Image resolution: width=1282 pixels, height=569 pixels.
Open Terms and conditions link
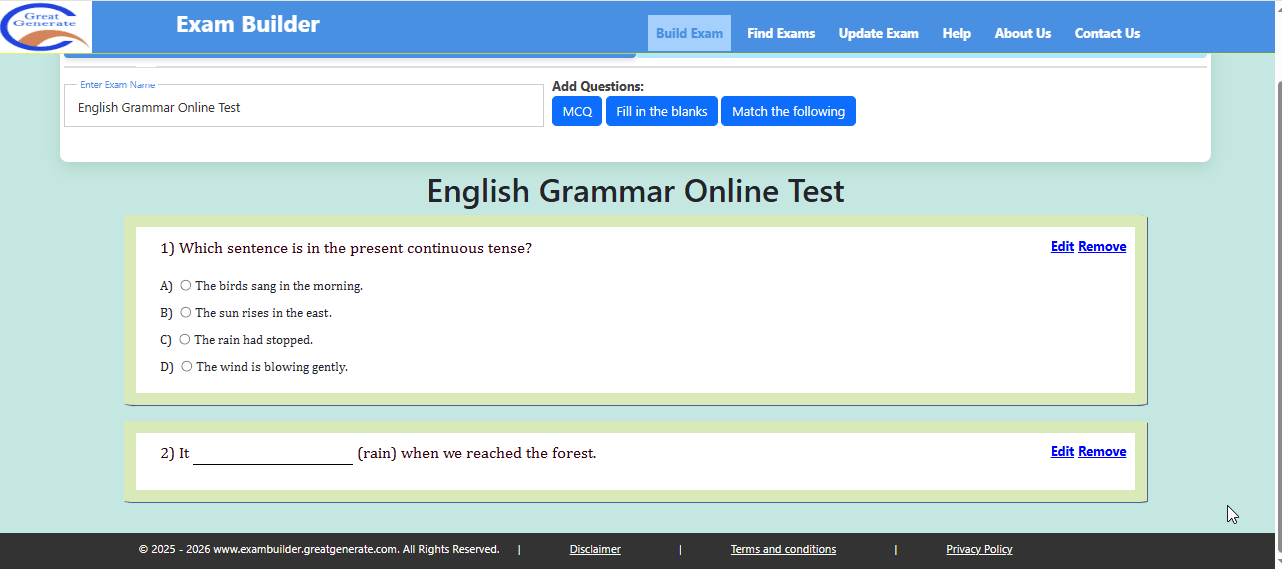click(783, 549)
